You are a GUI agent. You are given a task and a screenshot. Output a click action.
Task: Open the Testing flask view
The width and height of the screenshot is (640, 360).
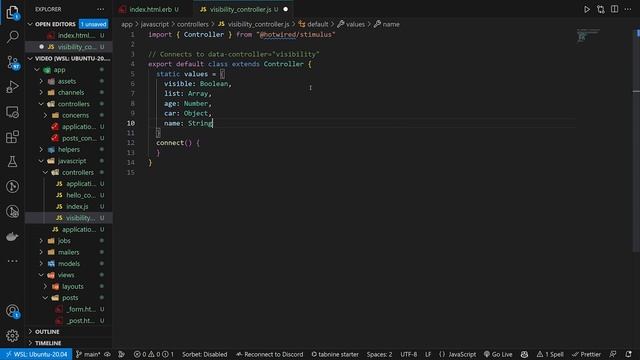[x=12, y=162]
